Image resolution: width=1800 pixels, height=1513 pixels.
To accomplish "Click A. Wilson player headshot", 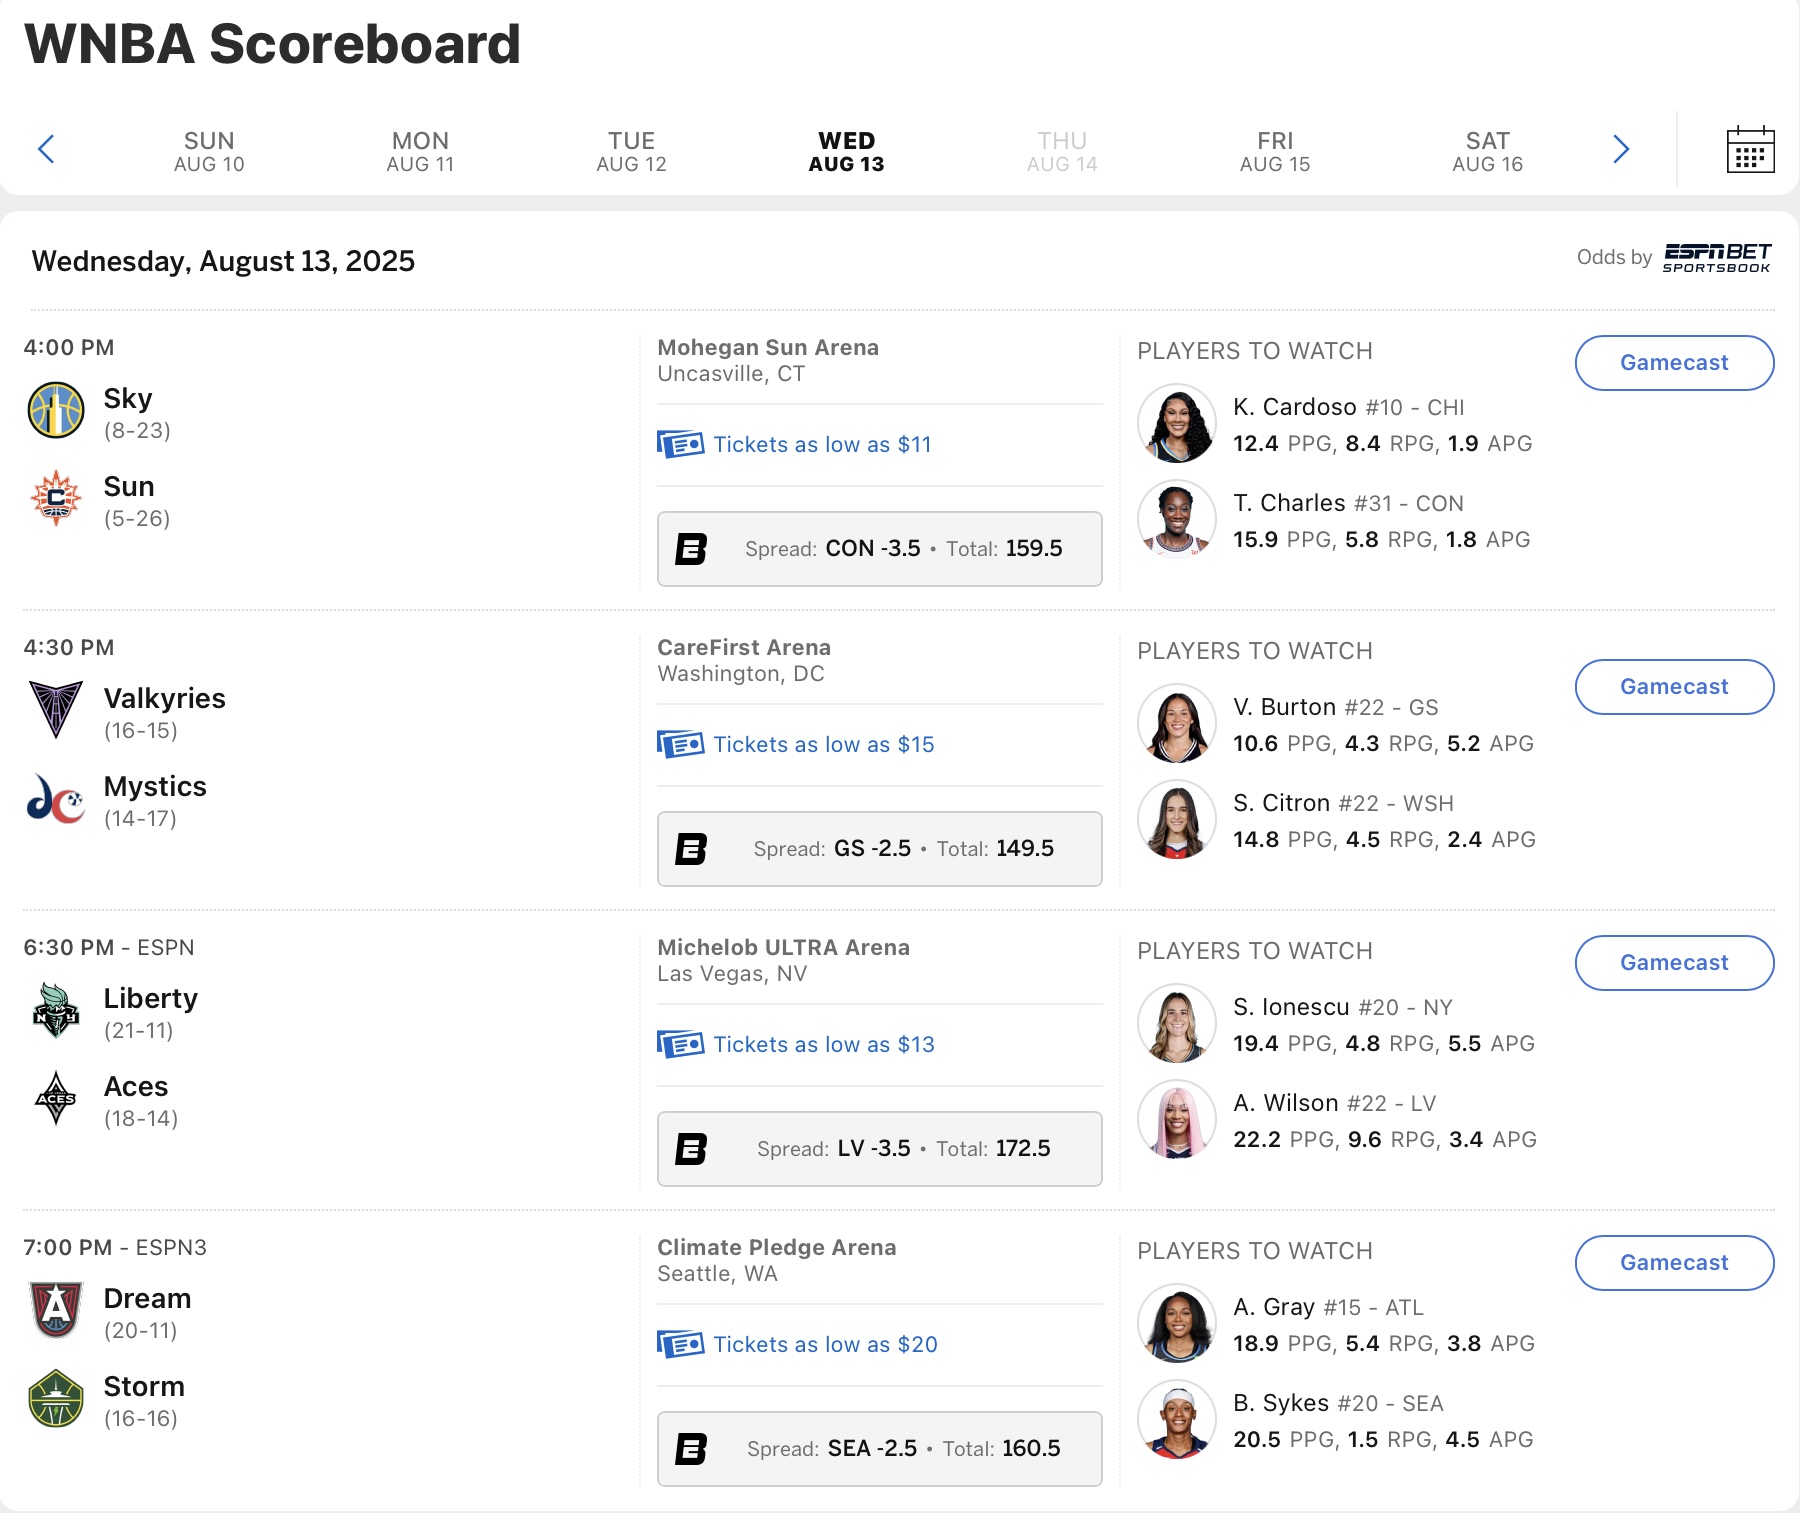I will pyautogui.click(x=1177, y=1119).
